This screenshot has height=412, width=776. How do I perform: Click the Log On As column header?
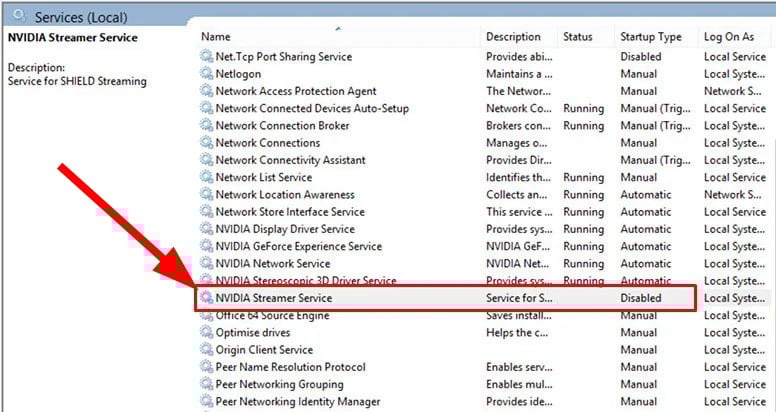point(729,37)
